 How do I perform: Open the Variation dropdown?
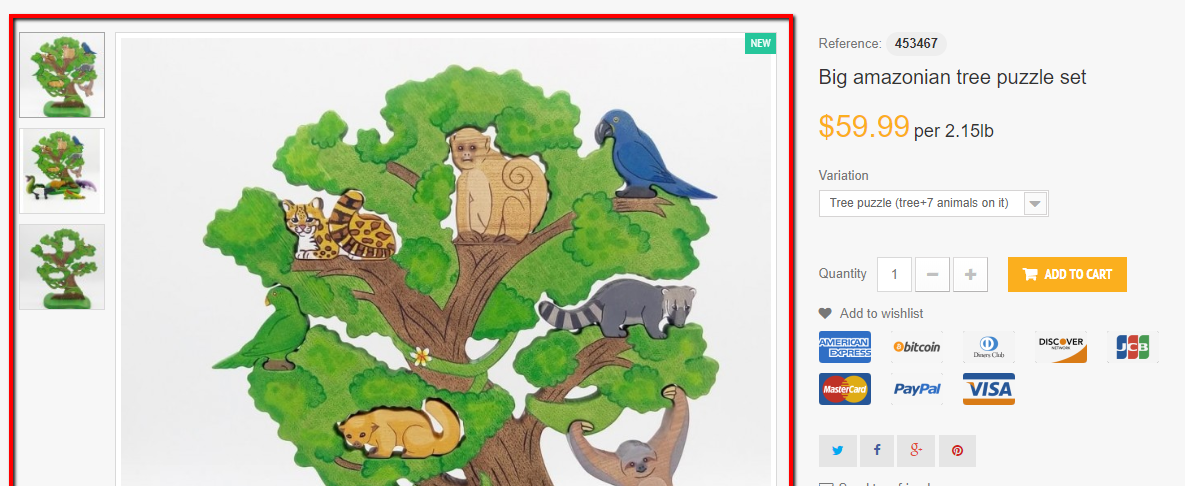coord(933,203)
